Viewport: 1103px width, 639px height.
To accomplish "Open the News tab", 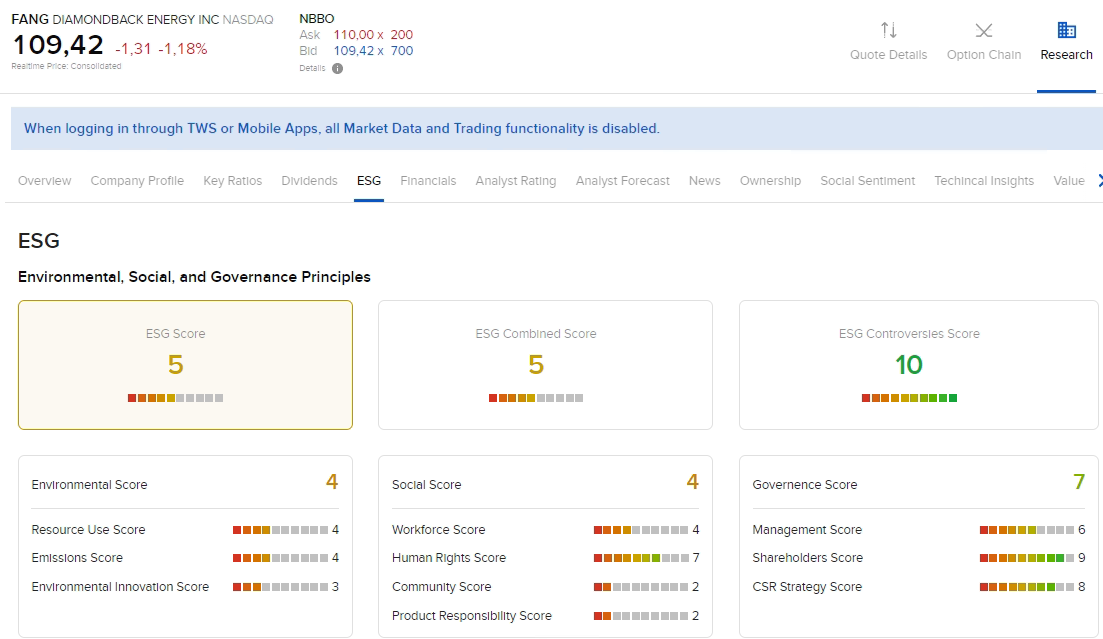I will [x=704, y=181].
